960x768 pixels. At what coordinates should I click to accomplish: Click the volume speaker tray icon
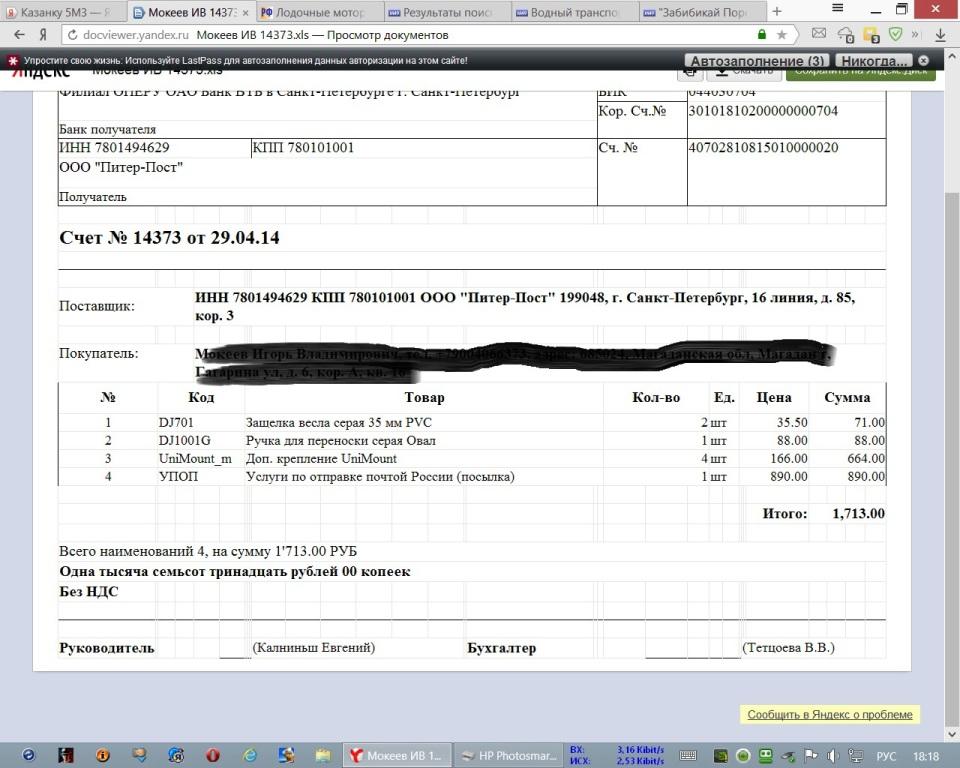834,756
